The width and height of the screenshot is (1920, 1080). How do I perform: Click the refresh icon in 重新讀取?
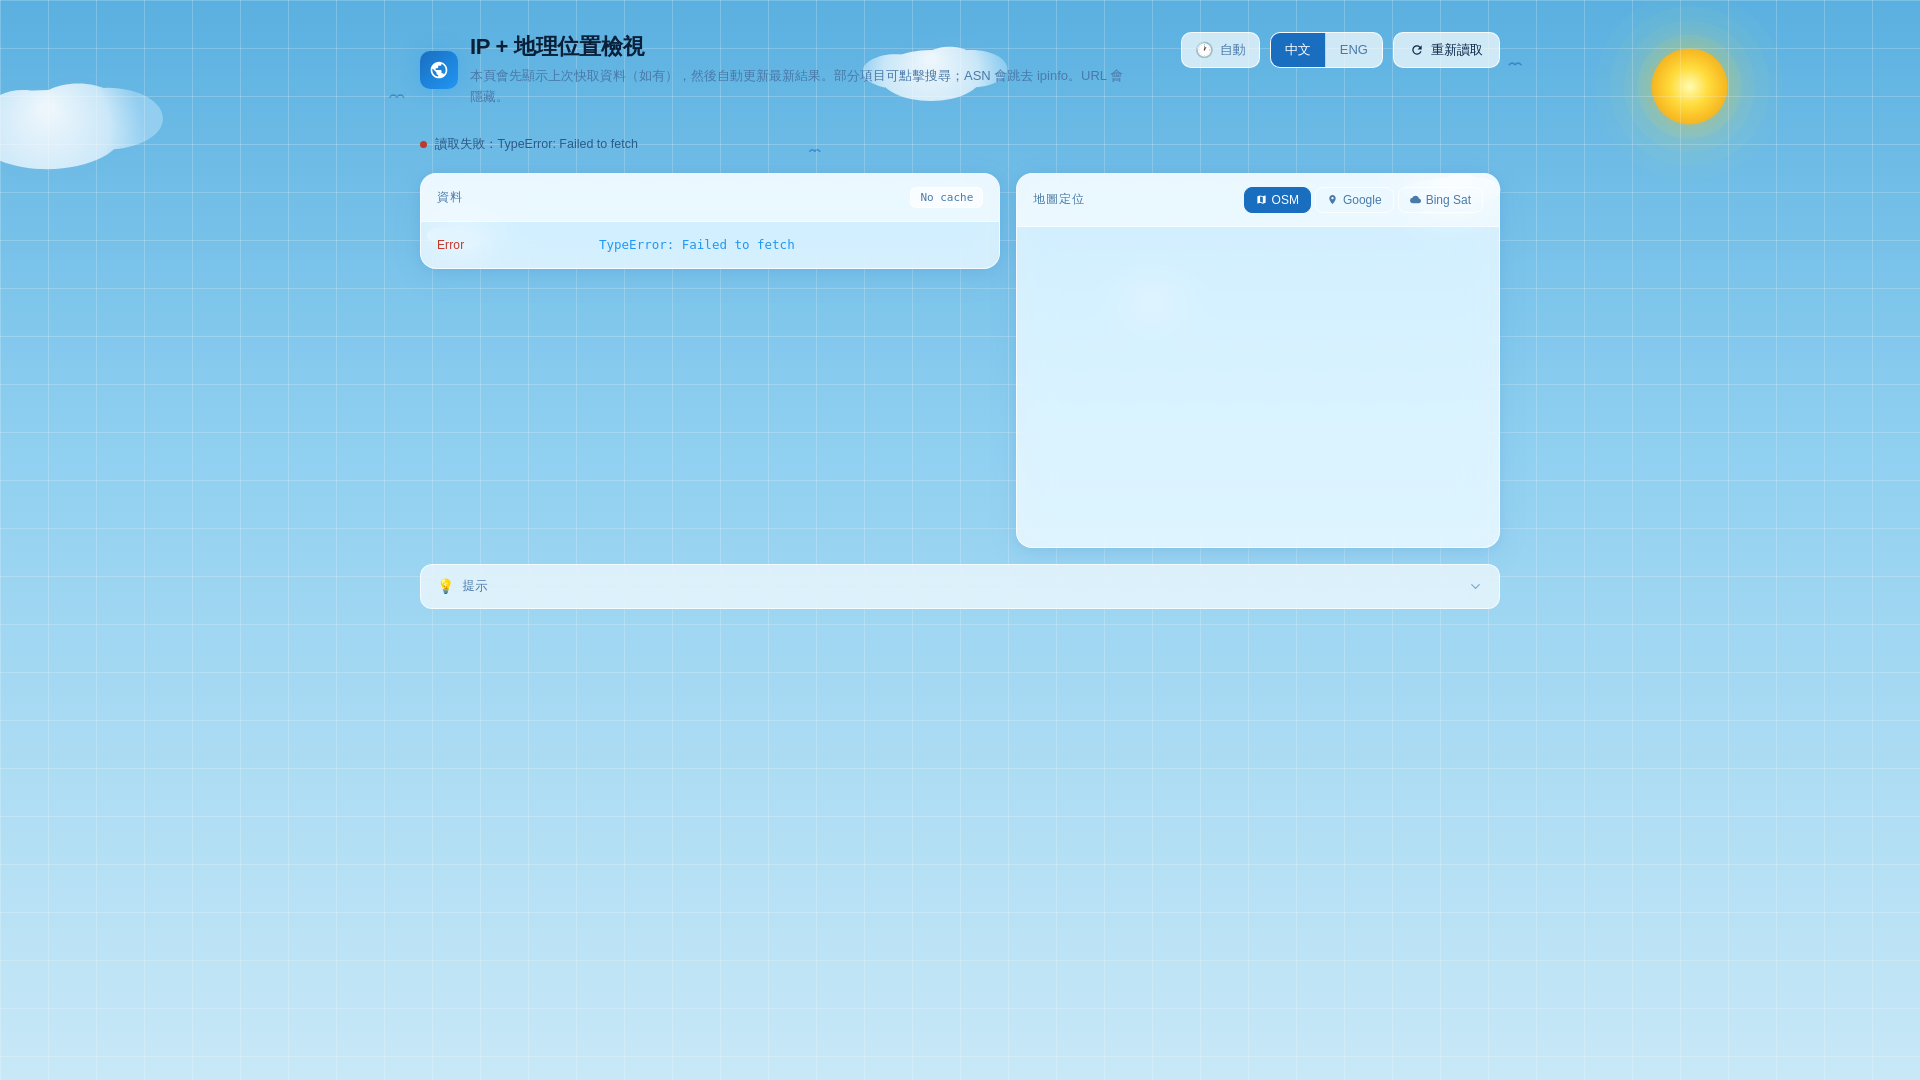[1417, 50]
